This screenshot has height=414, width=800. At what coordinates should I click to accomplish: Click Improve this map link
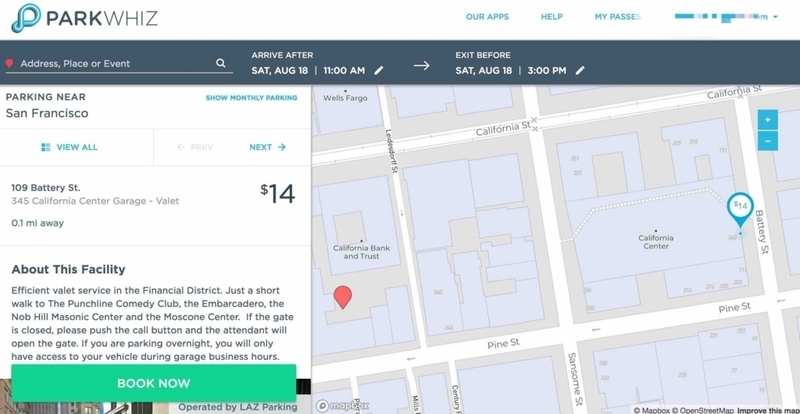click(768, 410)
